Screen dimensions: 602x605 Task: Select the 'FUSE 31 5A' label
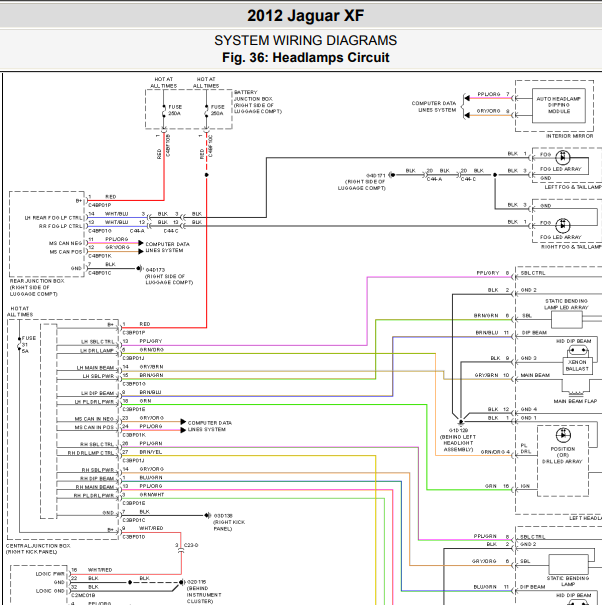[x=29, y=345]
